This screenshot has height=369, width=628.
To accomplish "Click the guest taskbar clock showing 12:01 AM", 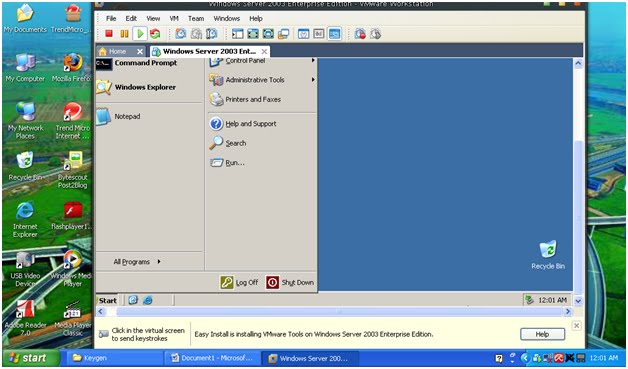I will (x=552, y=300).
